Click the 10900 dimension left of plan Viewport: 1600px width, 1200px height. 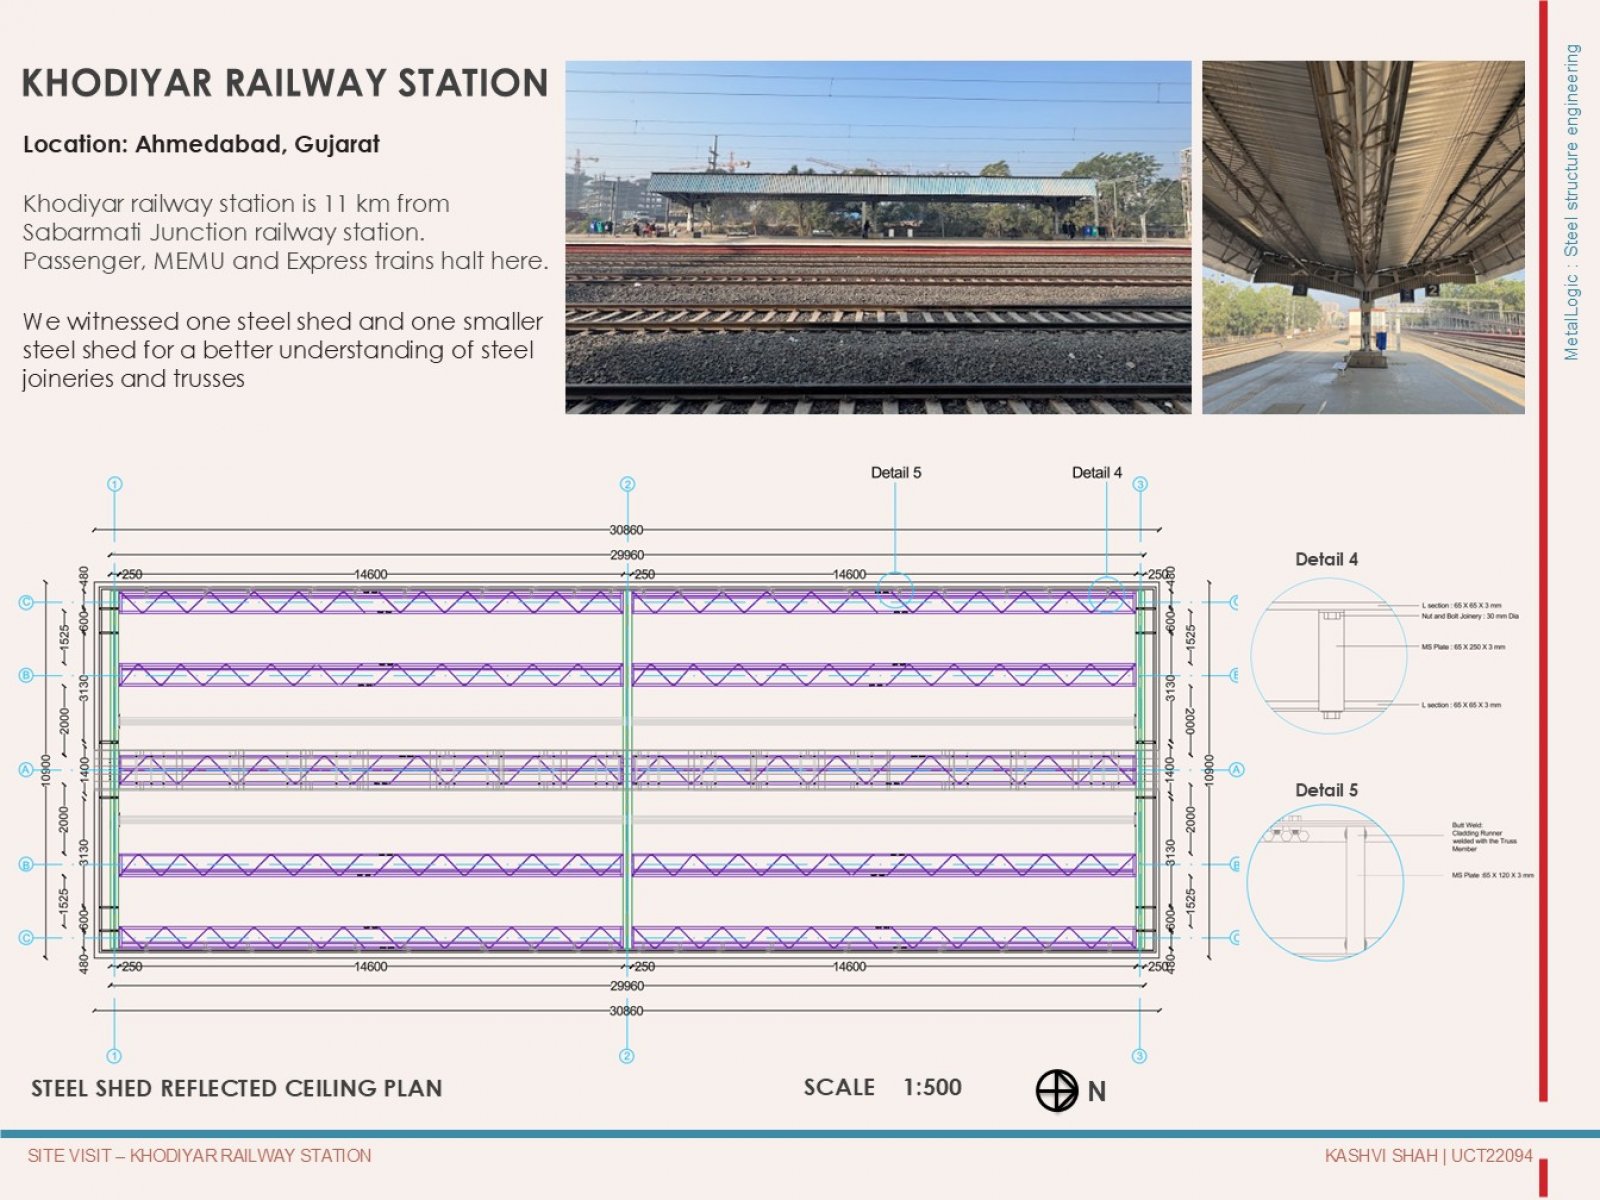tap(45, 770)
